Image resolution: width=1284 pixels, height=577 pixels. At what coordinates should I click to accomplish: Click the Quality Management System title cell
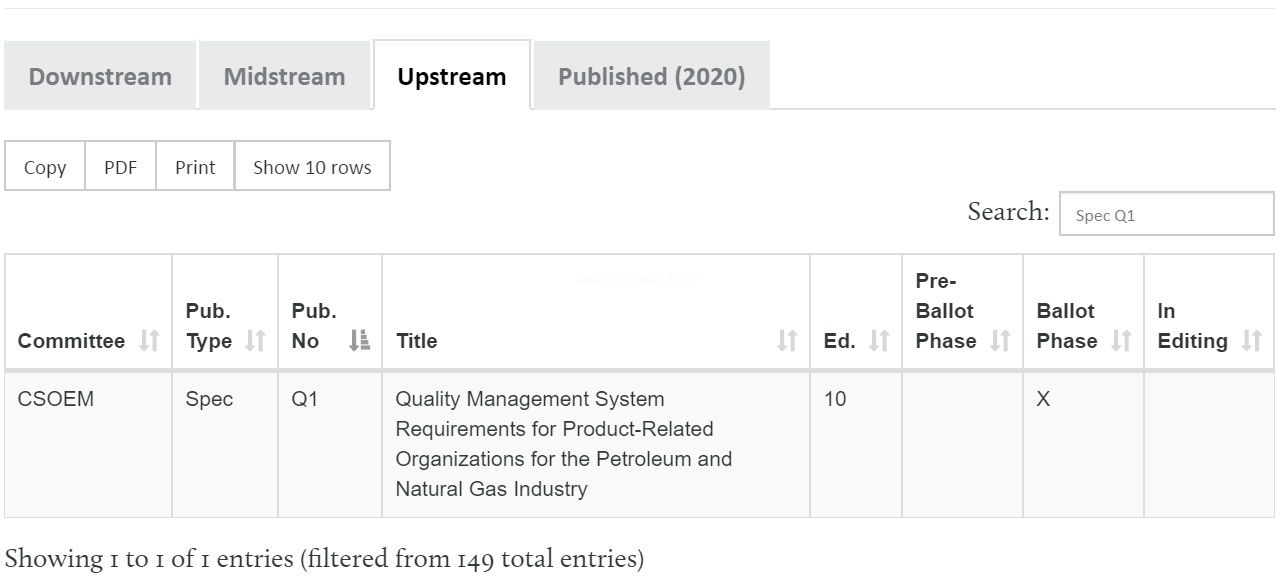(x=596, y=444)
